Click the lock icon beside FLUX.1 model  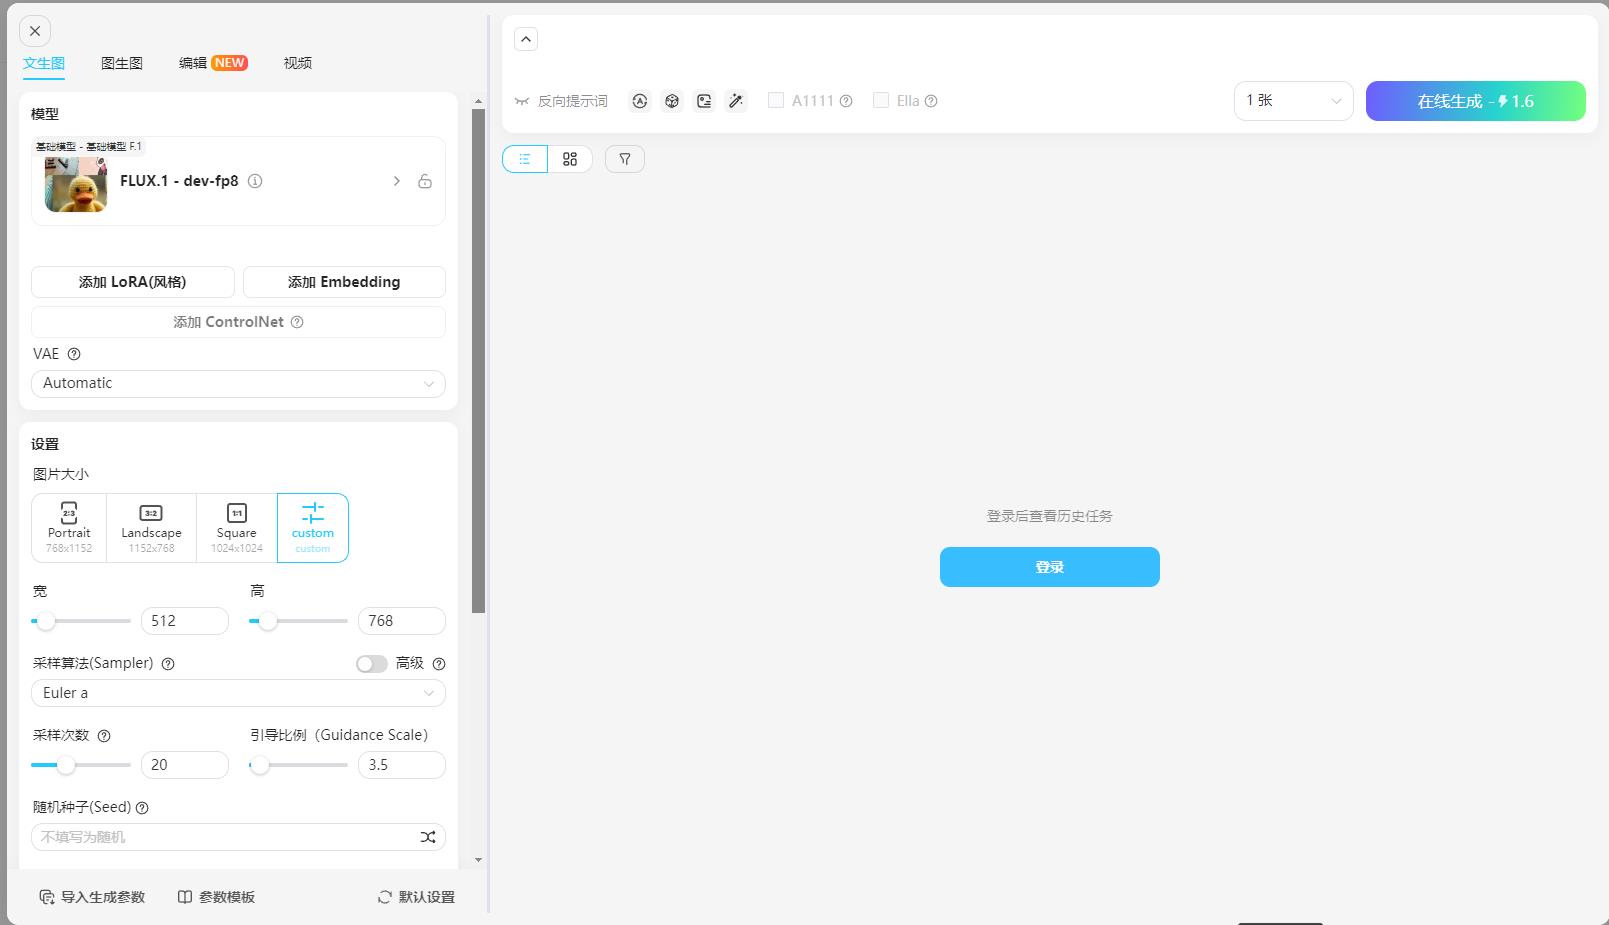[x=425, y=181]
